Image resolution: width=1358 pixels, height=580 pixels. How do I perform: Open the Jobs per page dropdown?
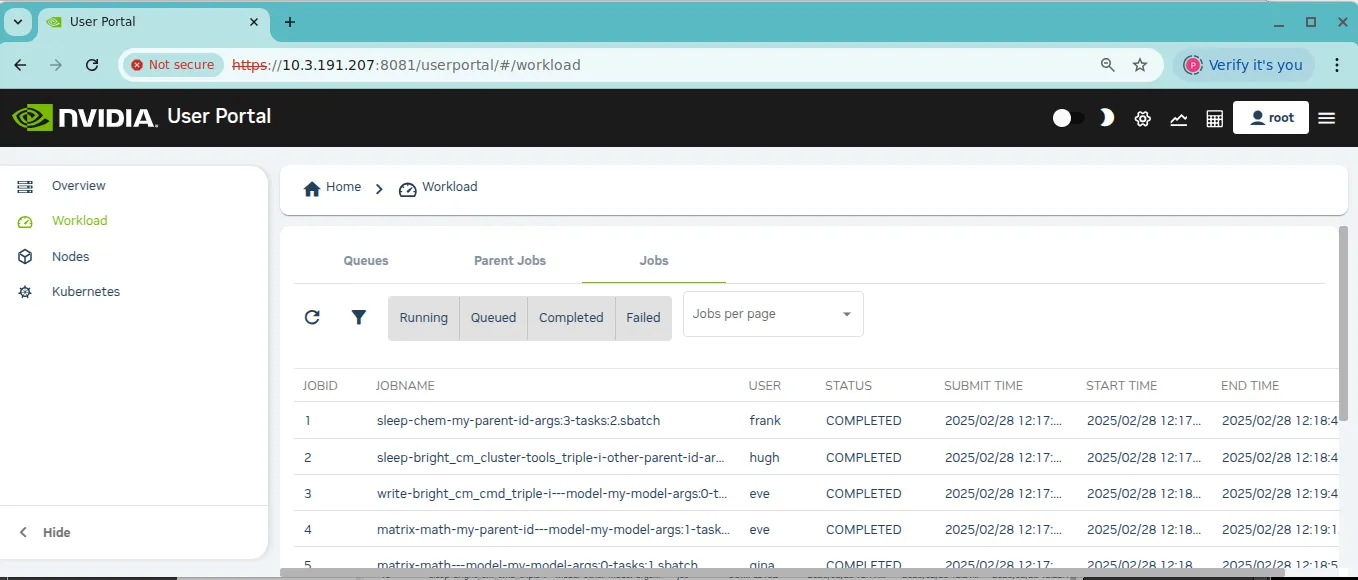(773, 314)
